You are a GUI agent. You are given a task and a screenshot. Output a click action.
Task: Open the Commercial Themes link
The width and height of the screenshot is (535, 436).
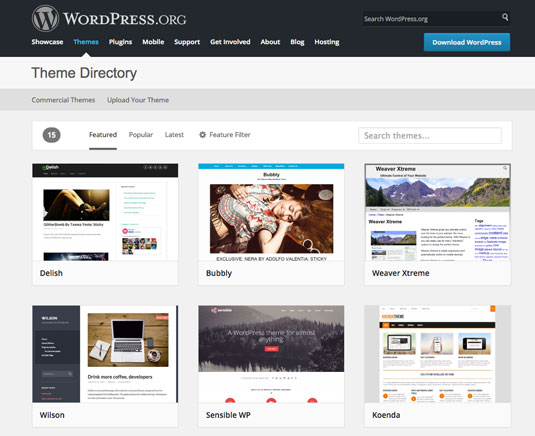coord(63,100)
